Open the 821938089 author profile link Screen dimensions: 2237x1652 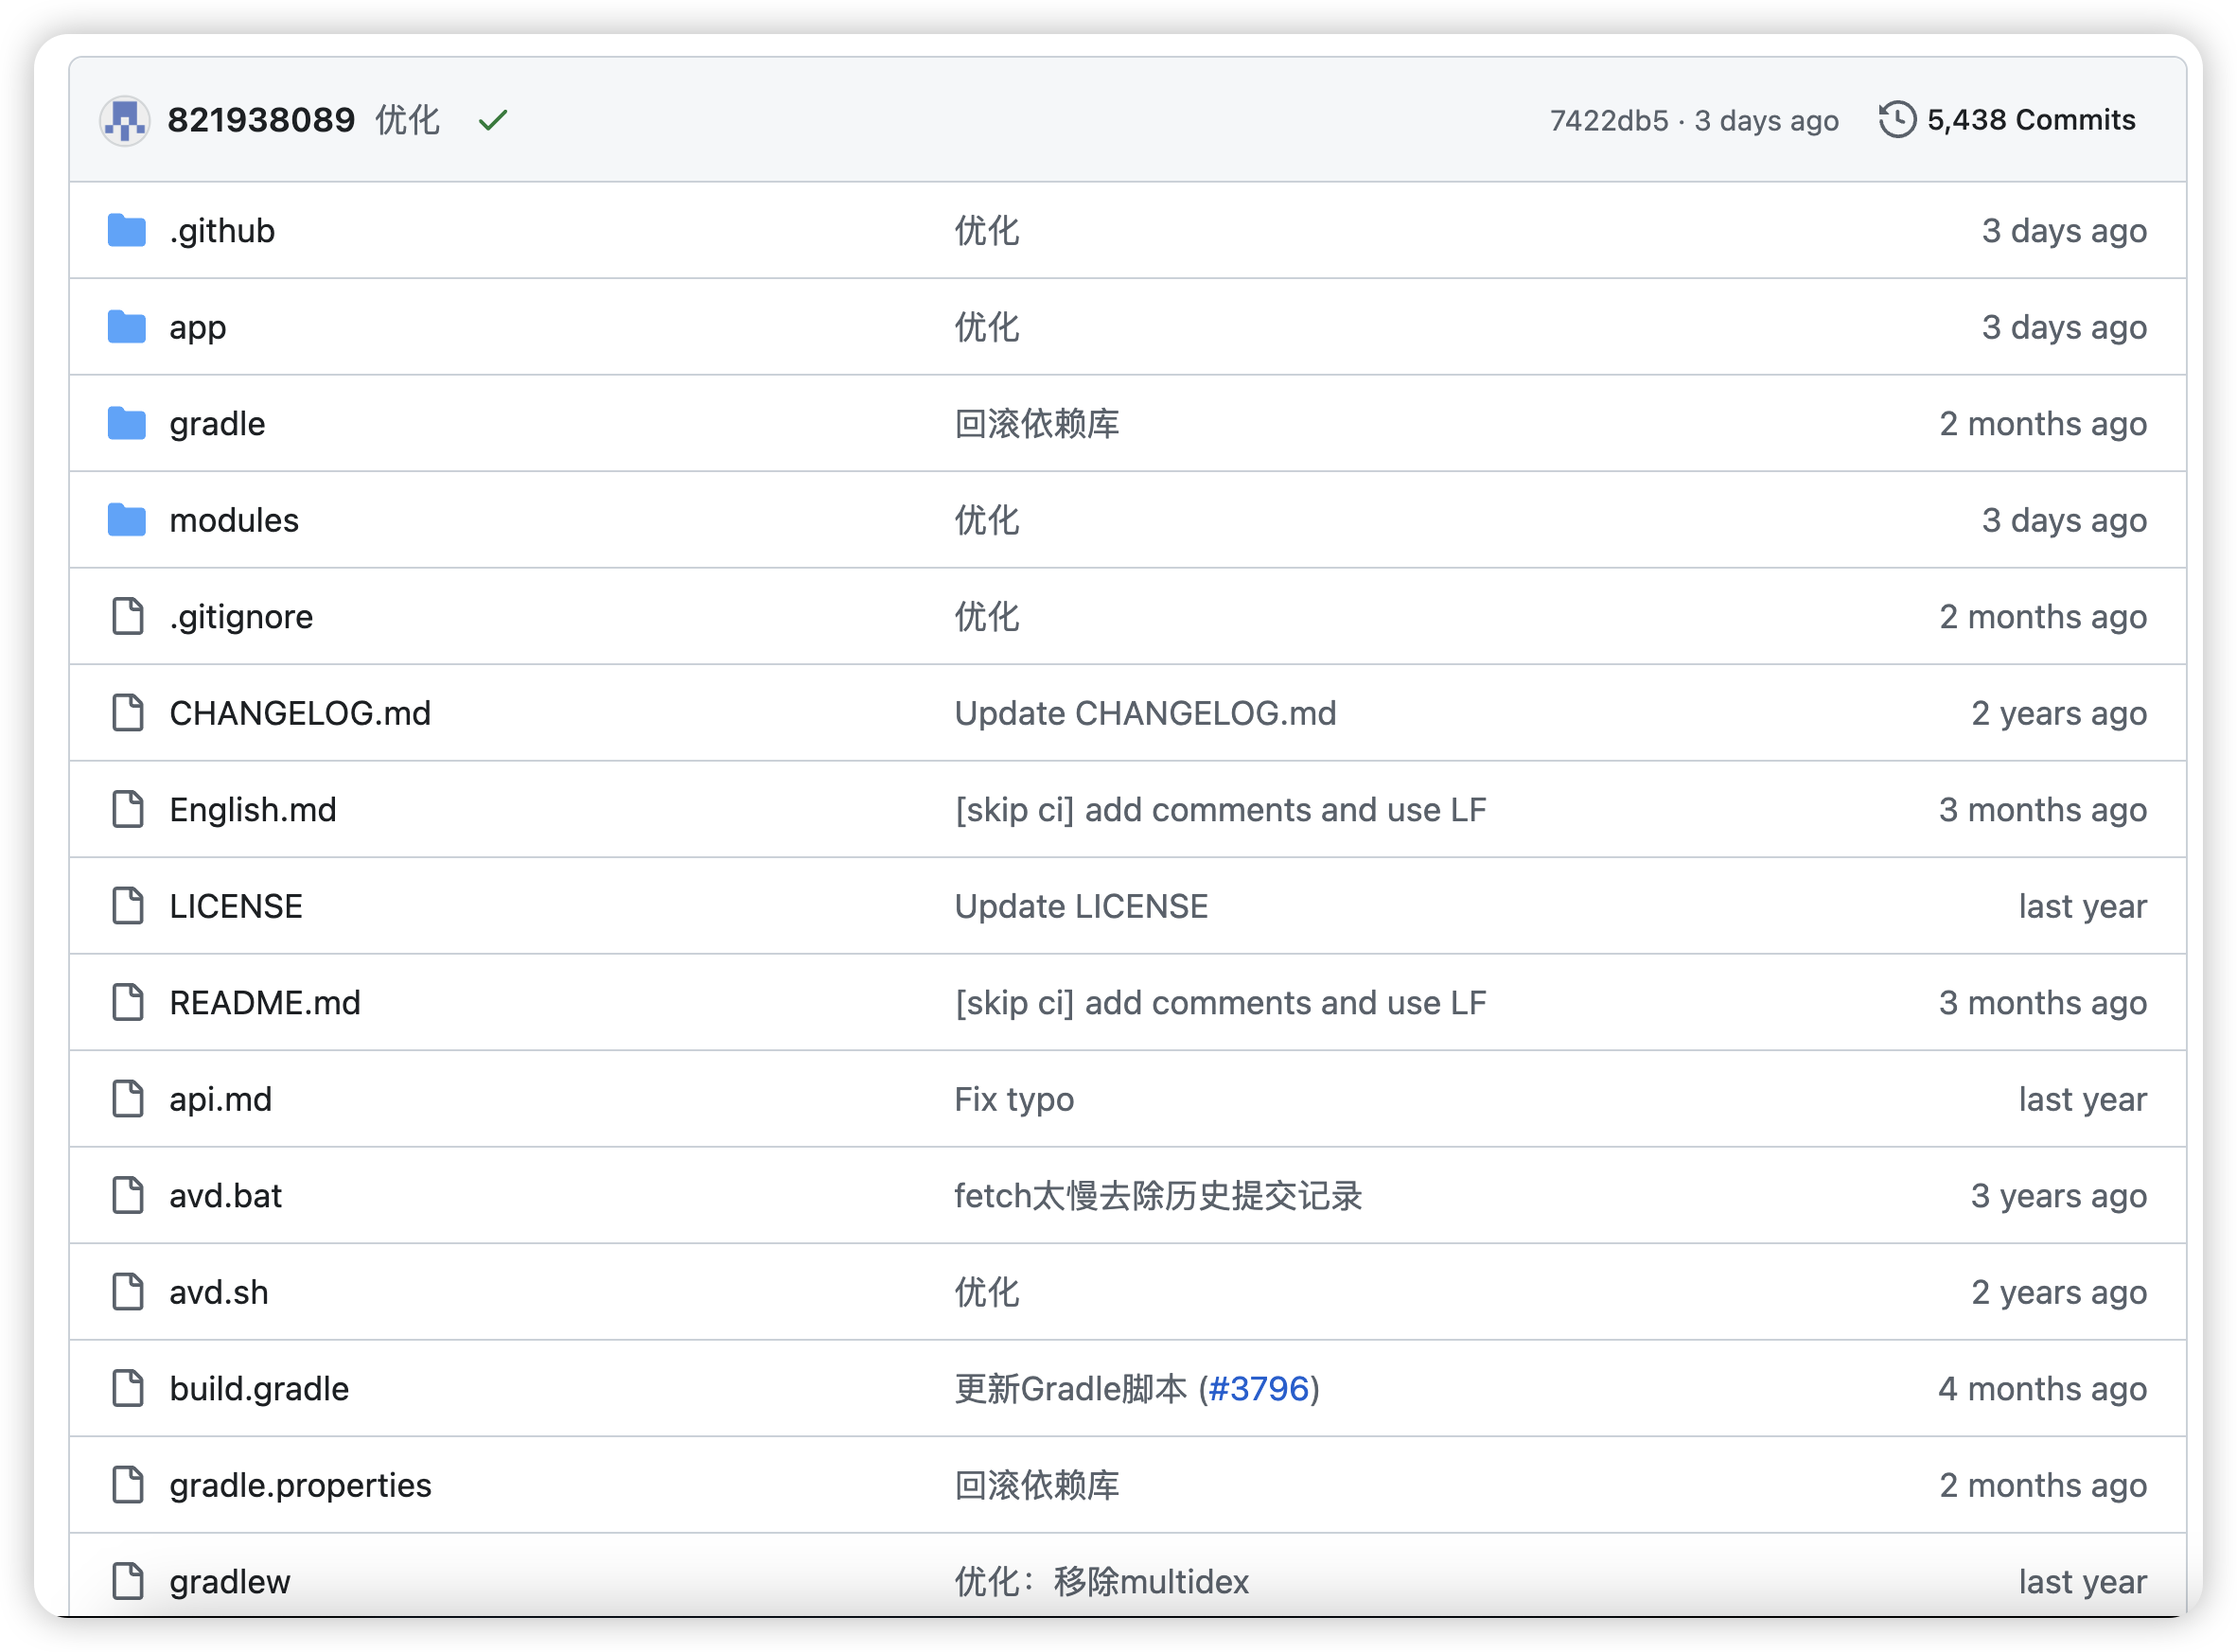(x=261, y=120)
